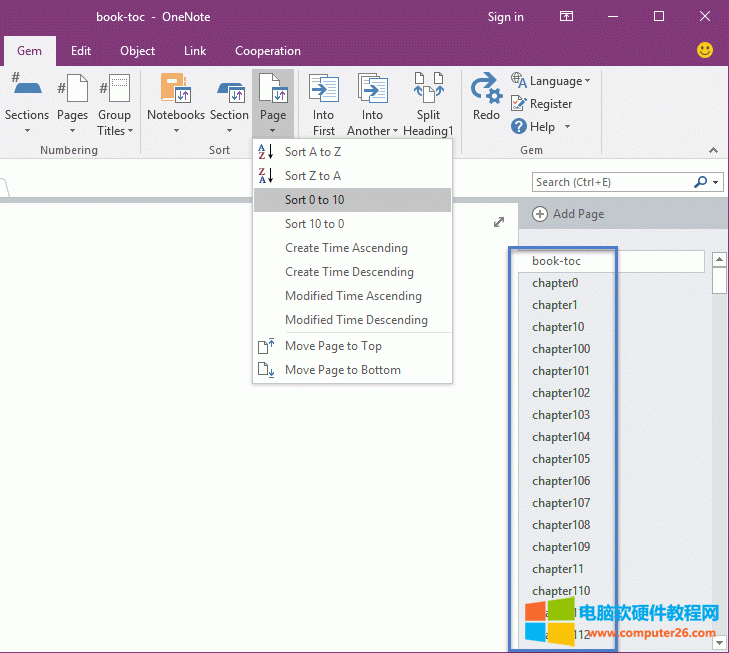
Task: Select Move Page to Top
Action: [x=333, y=346]
